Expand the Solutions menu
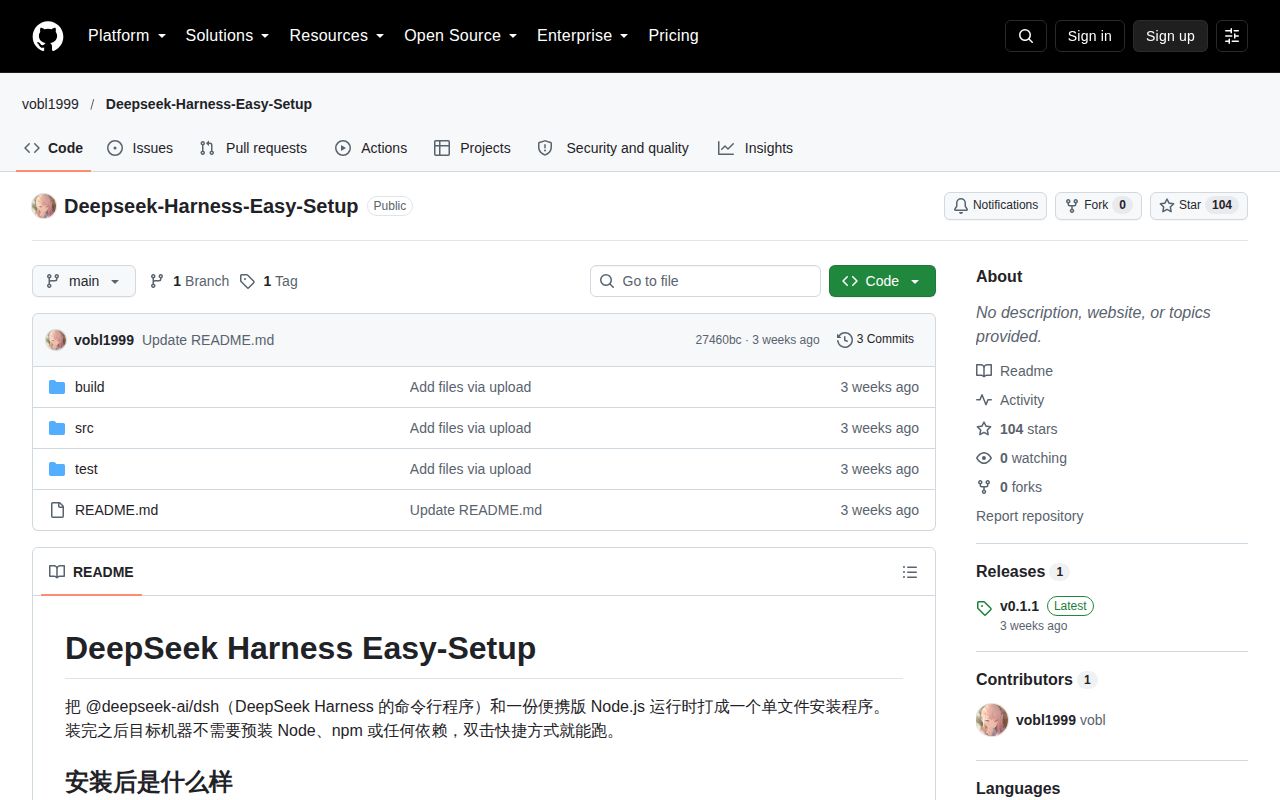 click(228, 36)
